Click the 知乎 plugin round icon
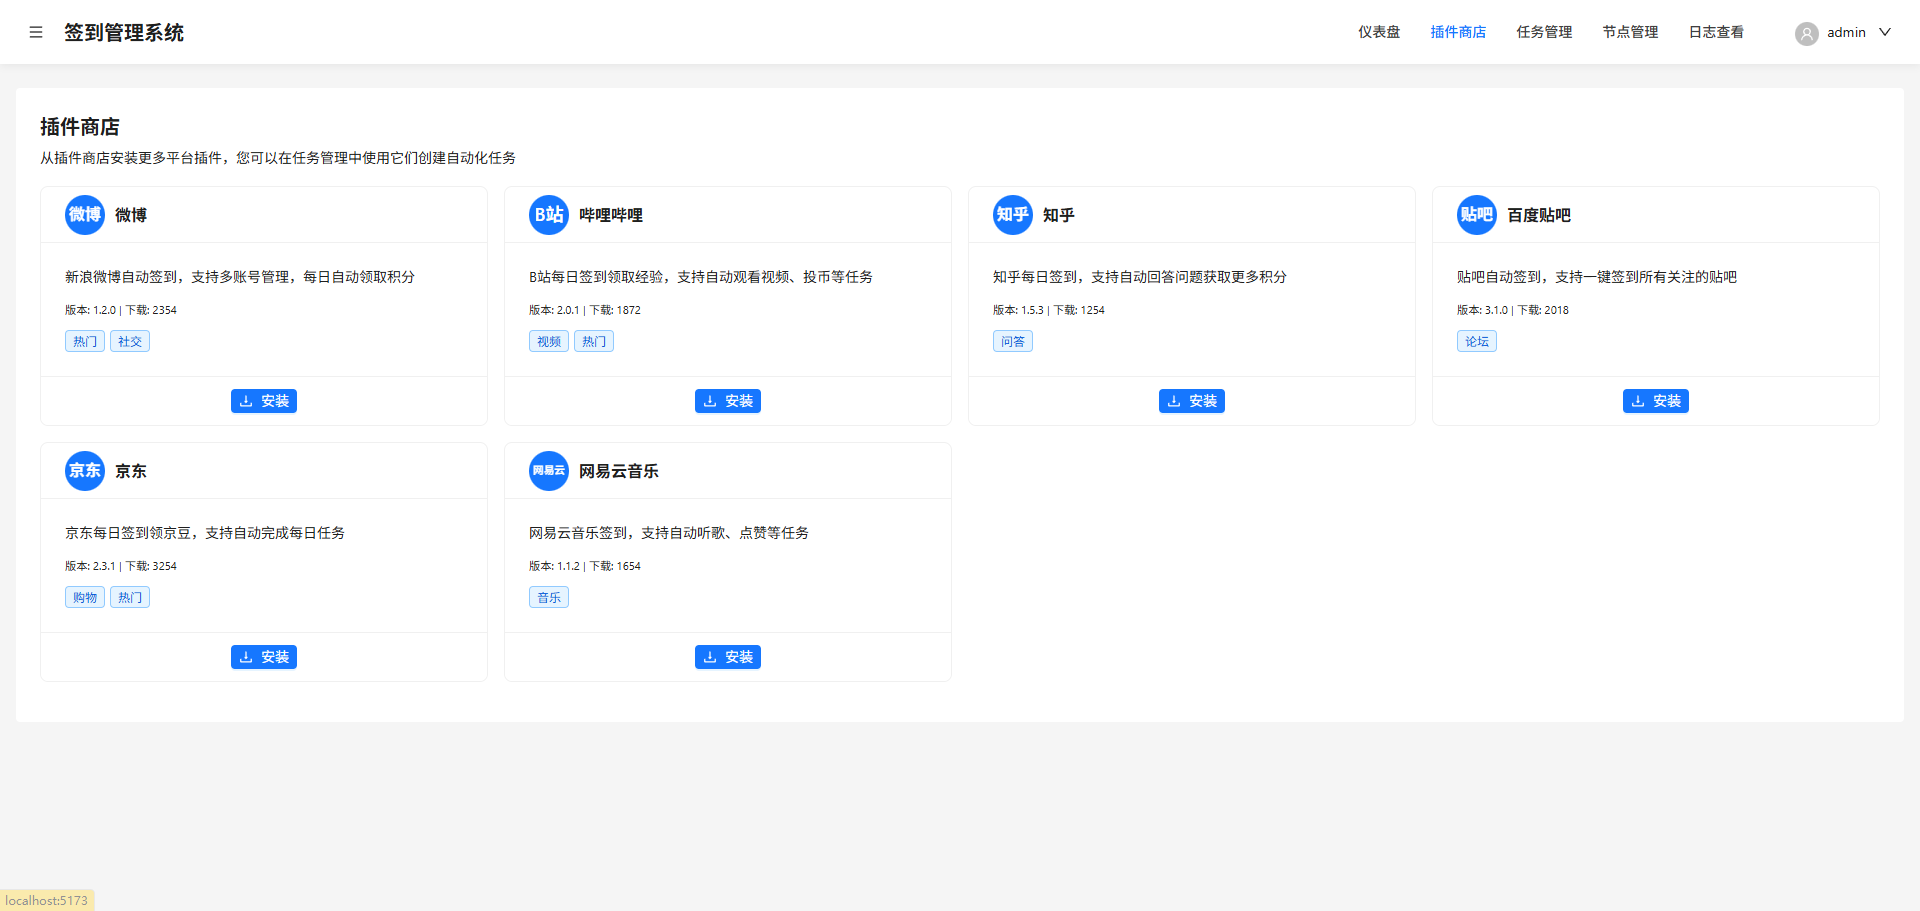 (x=1013, y=215)
